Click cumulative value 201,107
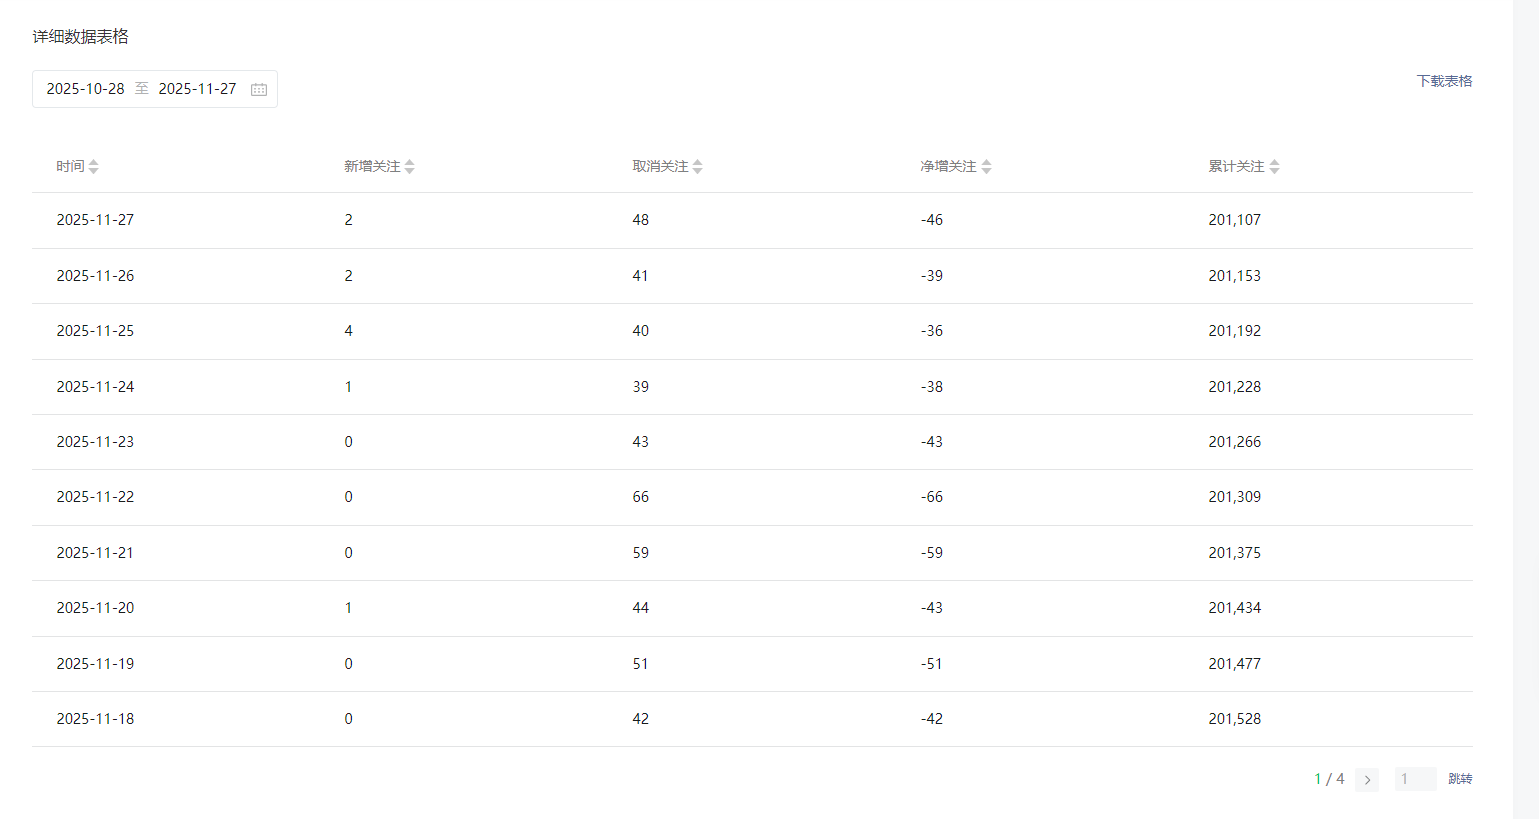 (x=1234, y=220)
